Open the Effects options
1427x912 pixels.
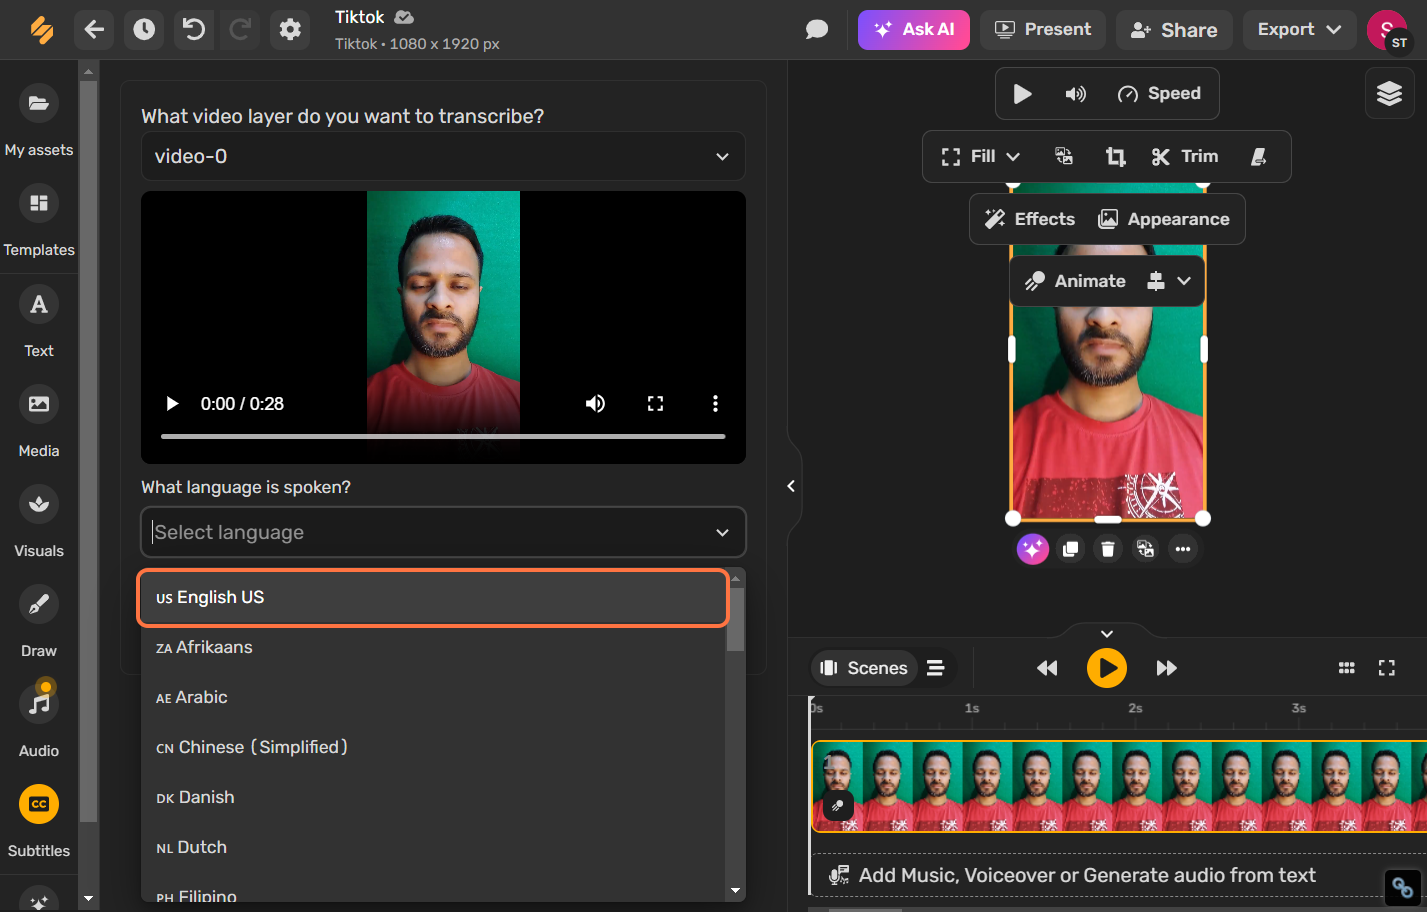[1029, 219]
